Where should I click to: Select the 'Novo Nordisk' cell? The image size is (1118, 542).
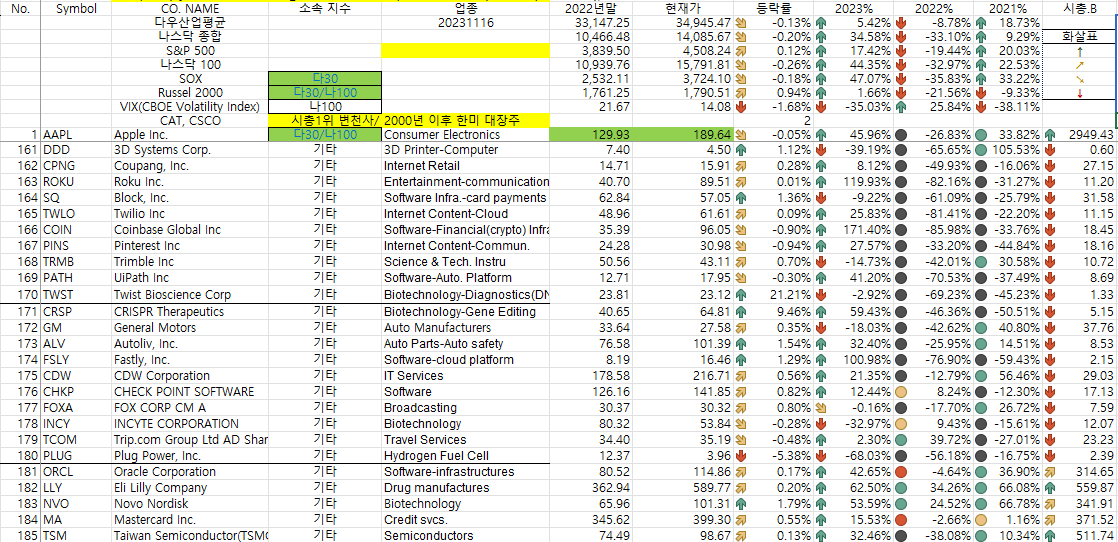pyautogui.click(x=190, y=503)
